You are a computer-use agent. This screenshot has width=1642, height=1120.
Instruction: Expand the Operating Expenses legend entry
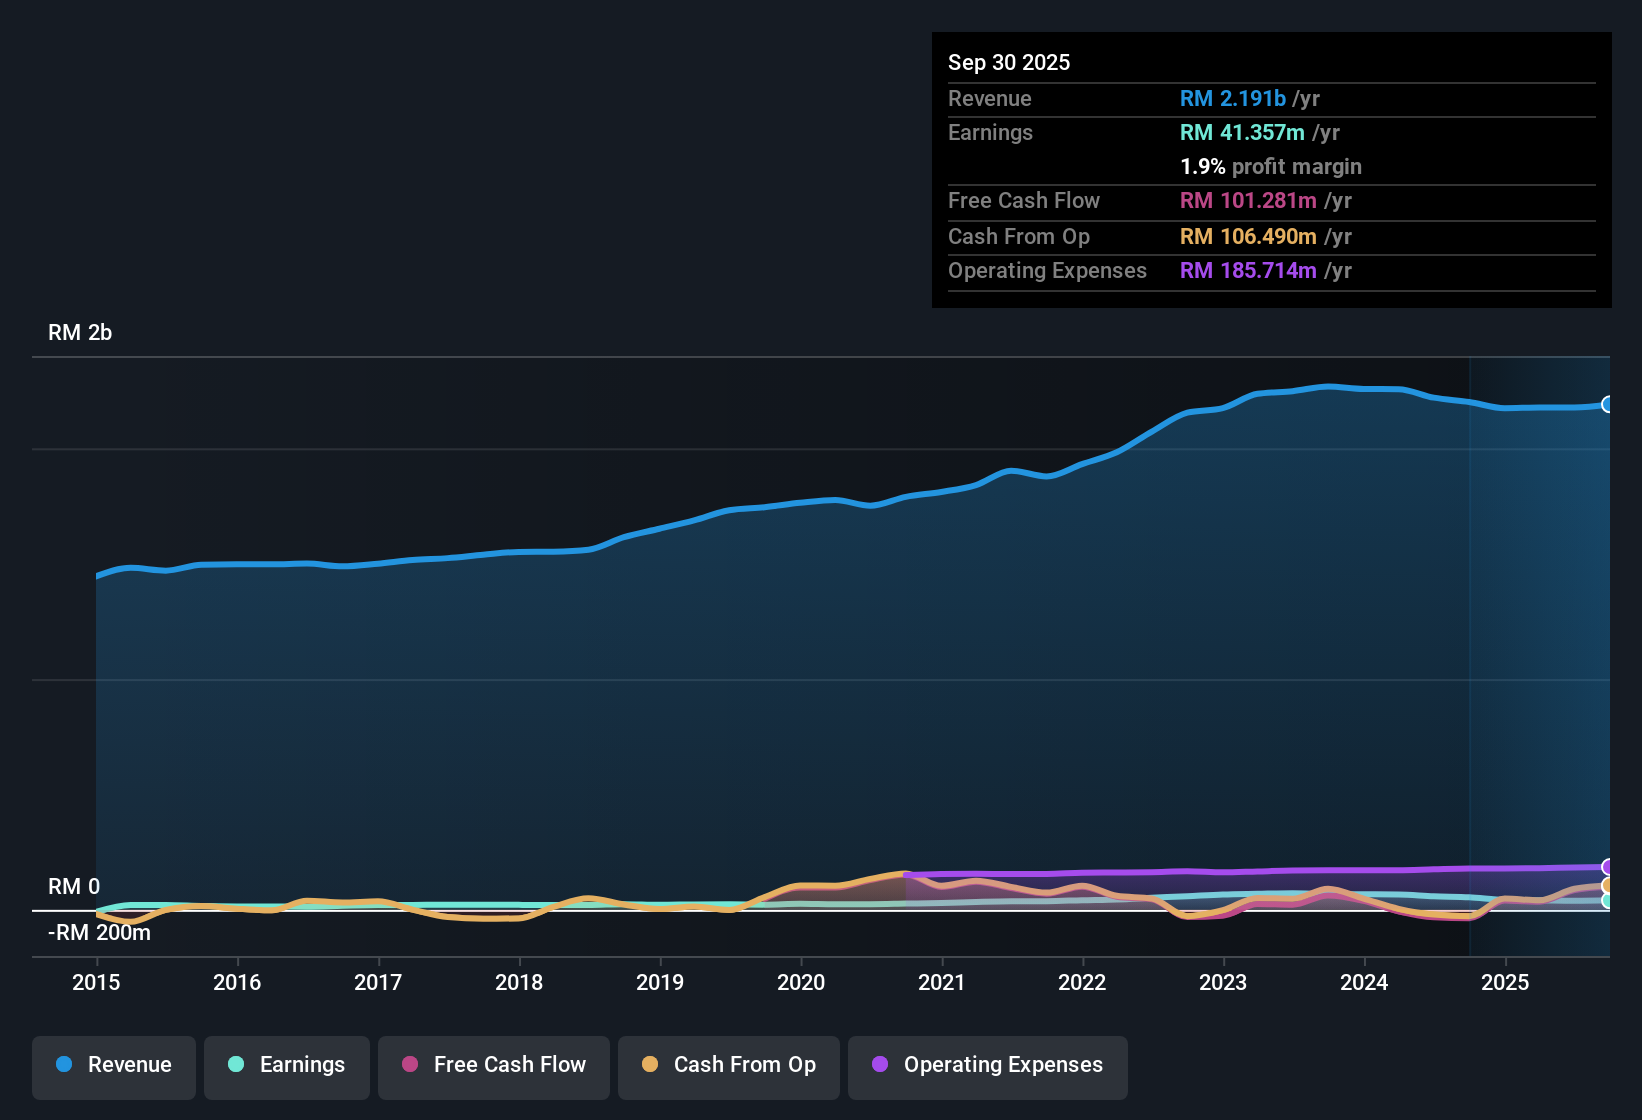pyautogui.click(x=987, y=1065)
